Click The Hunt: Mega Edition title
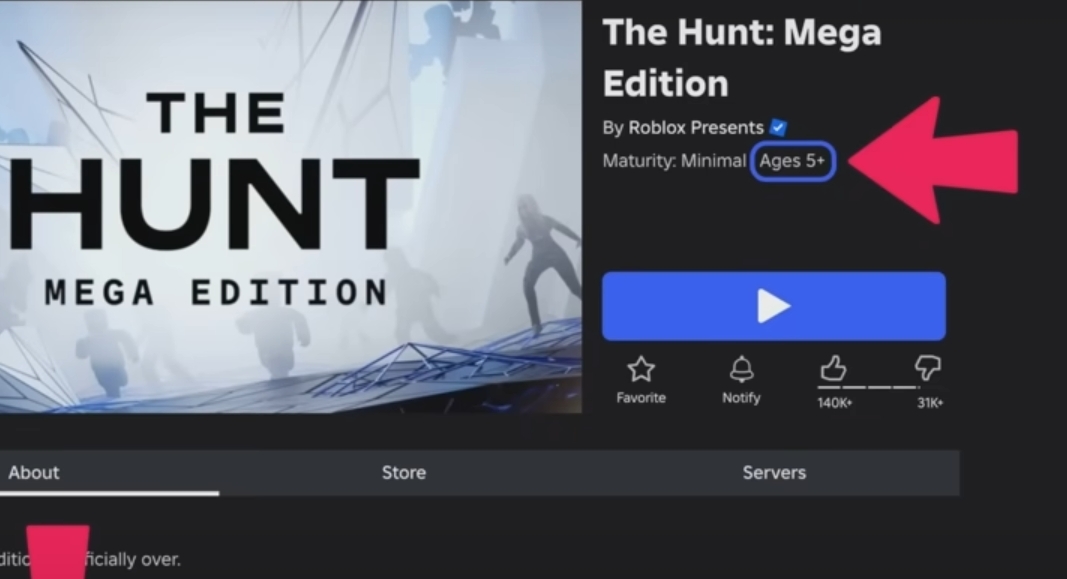This screenshot has height=579, width=1067. (x=741, y=57)
